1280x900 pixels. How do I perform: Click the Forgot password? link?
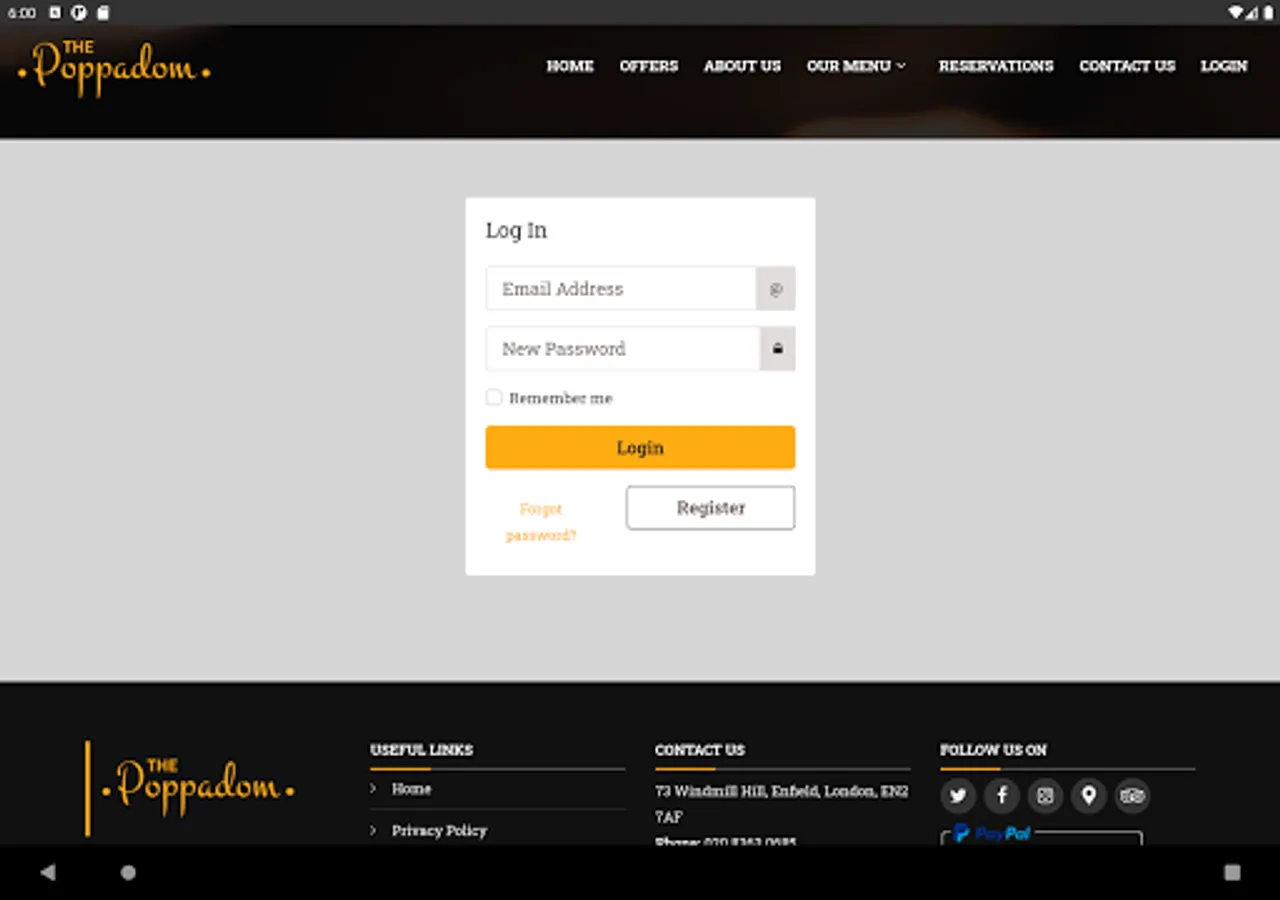(541, 522)
